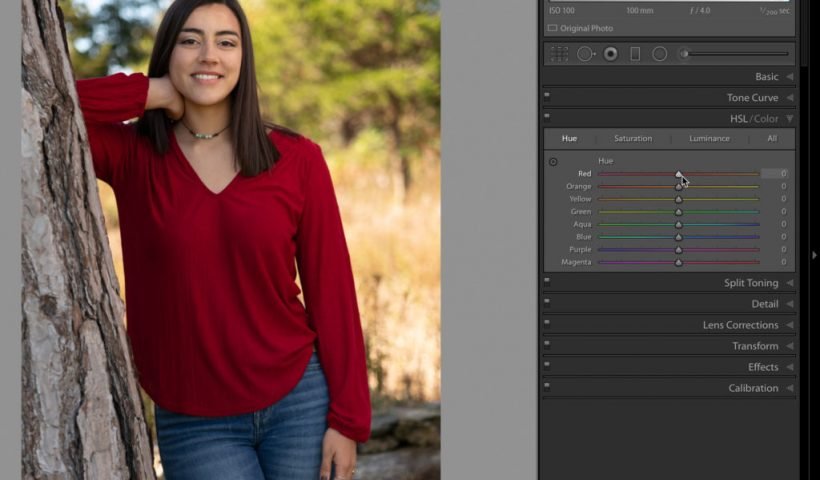
Task: Collapse the HSL / Color panel
Action: coord(790,119)
